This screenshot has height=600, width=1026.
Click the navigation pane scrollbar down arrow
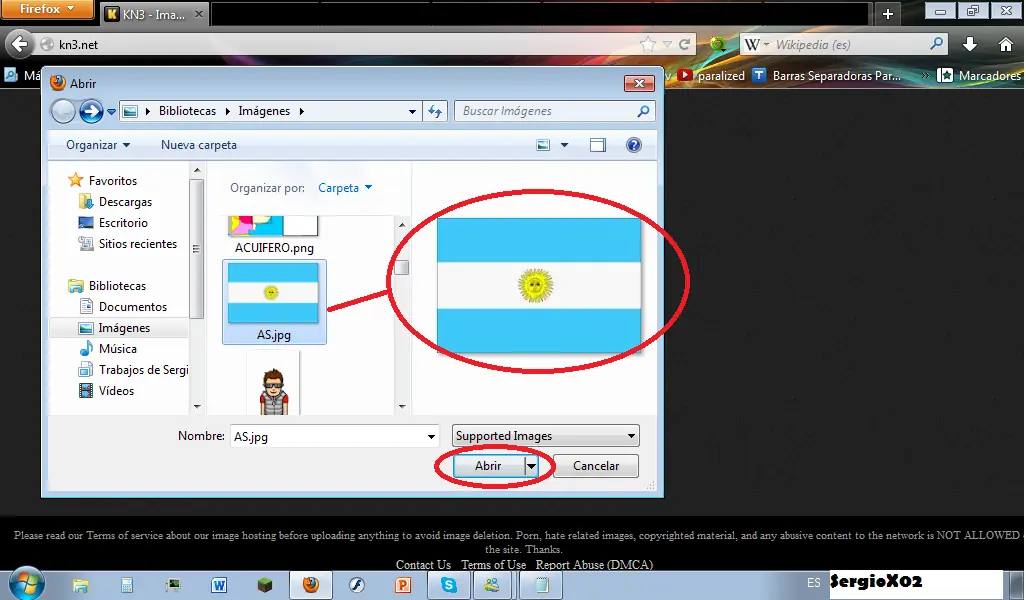pyautogui.click(x=197, y=406)
